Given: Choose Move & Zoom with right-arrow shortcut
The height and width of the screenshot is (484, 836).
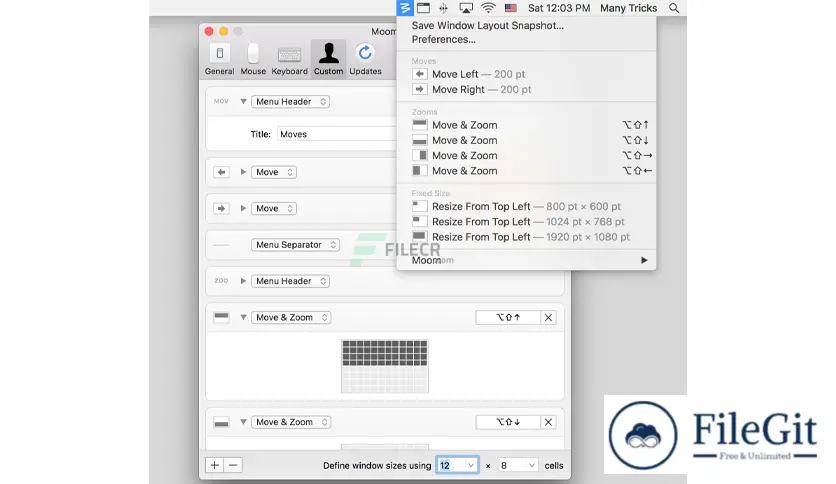Looking at the screenshot, I should point(526,156).
